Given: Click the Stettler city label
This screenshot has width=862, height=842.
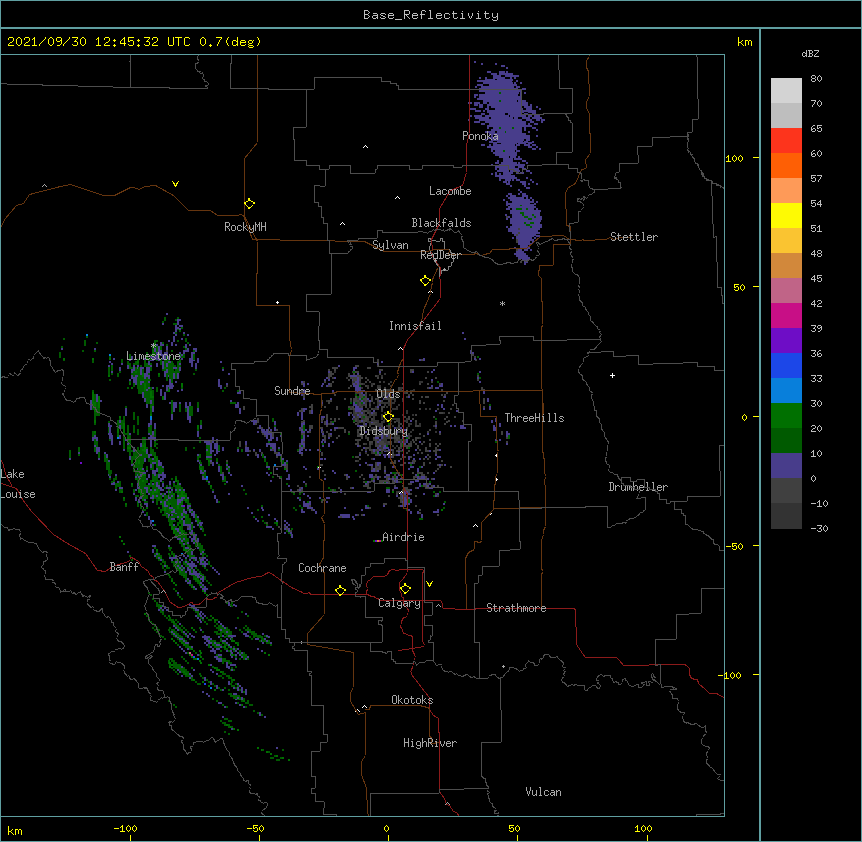Looking at the screenshot, I should pos(634,237).
